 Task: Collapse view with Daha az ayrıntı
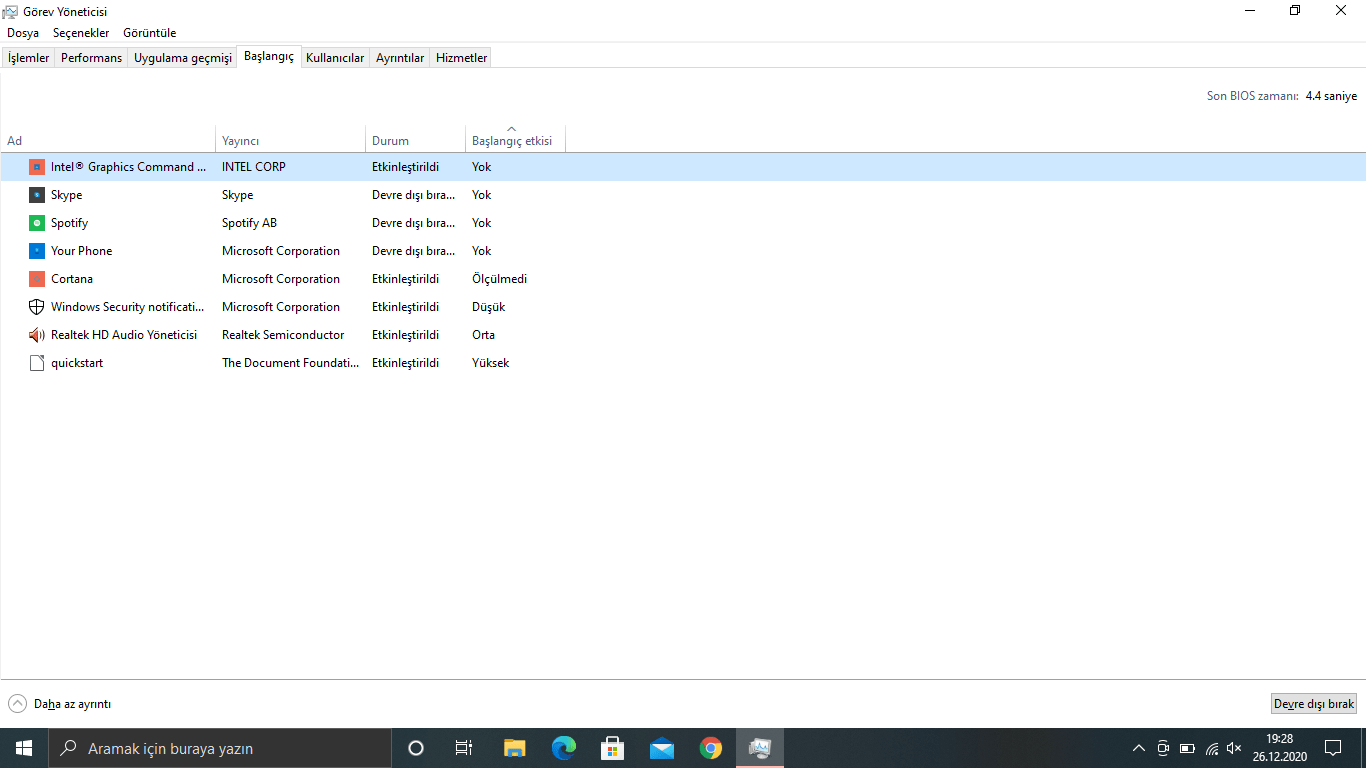click(x=60, y=704)
